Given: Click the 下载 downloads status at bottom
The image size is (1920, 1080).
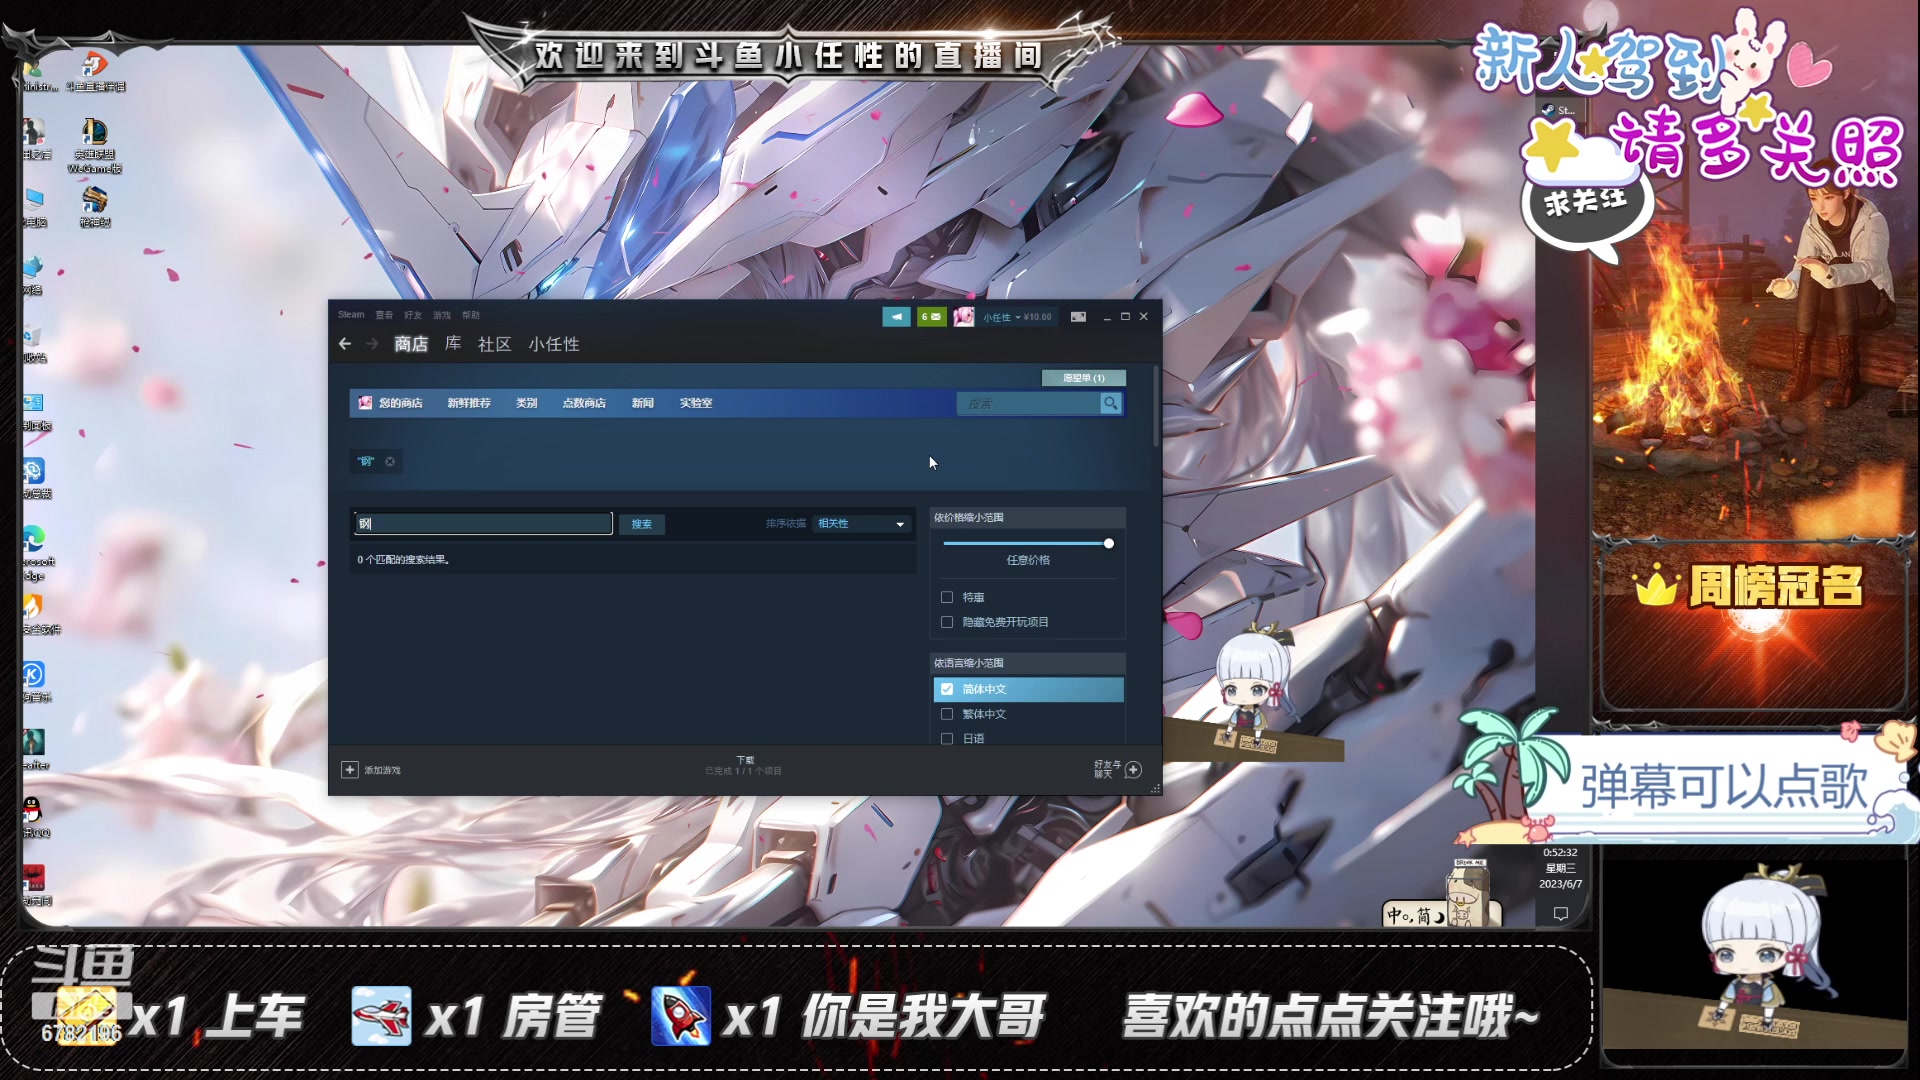Looking at the screenshot, I should [x=744, y=766].
